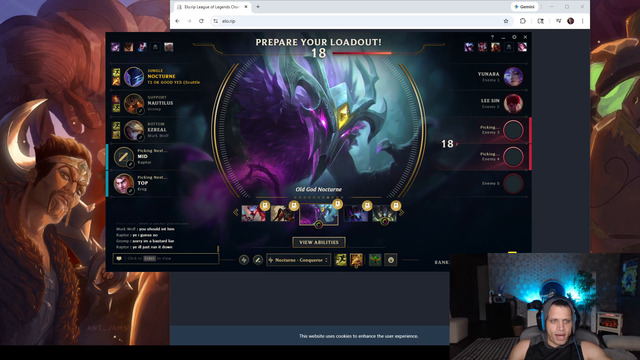Image resolution: width=640 pixels, height=360 pixels.
Task: Click enemy Yunara portrait
Action: [513, 76]
